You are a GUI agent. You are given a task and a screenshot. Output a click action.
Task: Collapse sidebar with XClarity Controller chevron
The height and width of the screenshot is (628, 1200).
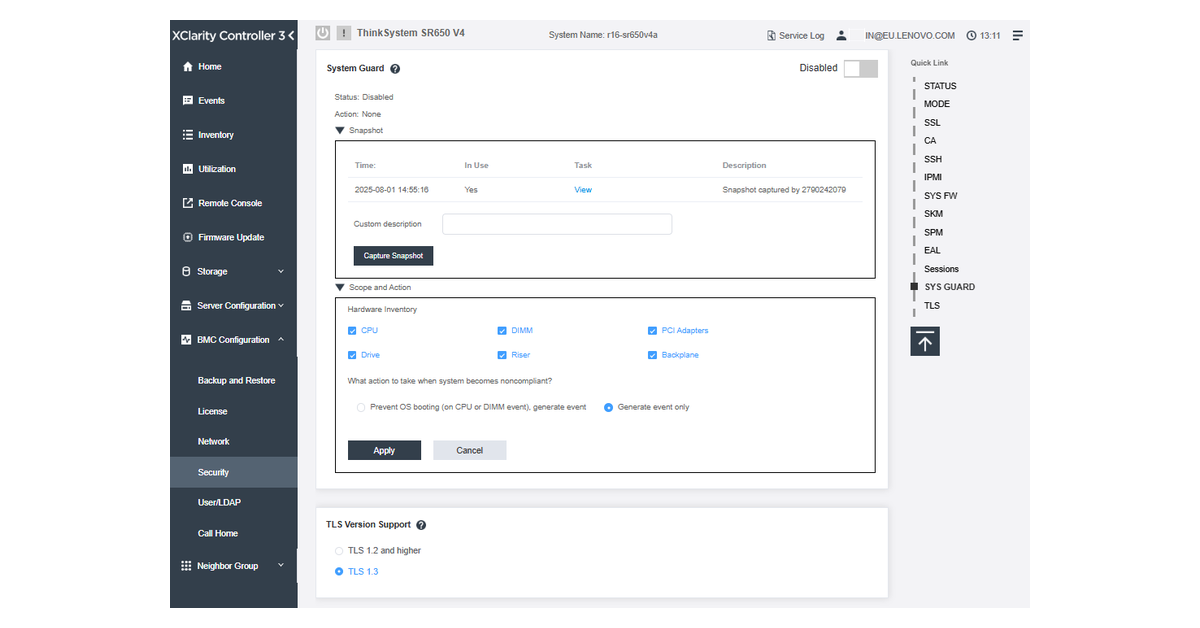(x=290, y=36)
